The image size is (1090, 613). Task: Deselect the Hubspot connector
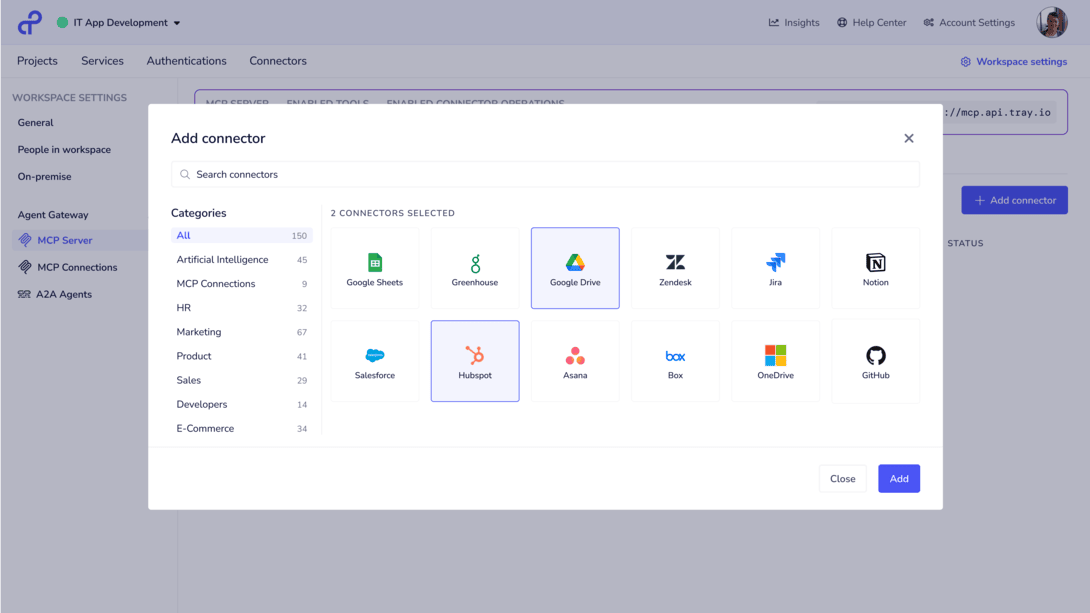pyautogui.click(x=475, y=361)
